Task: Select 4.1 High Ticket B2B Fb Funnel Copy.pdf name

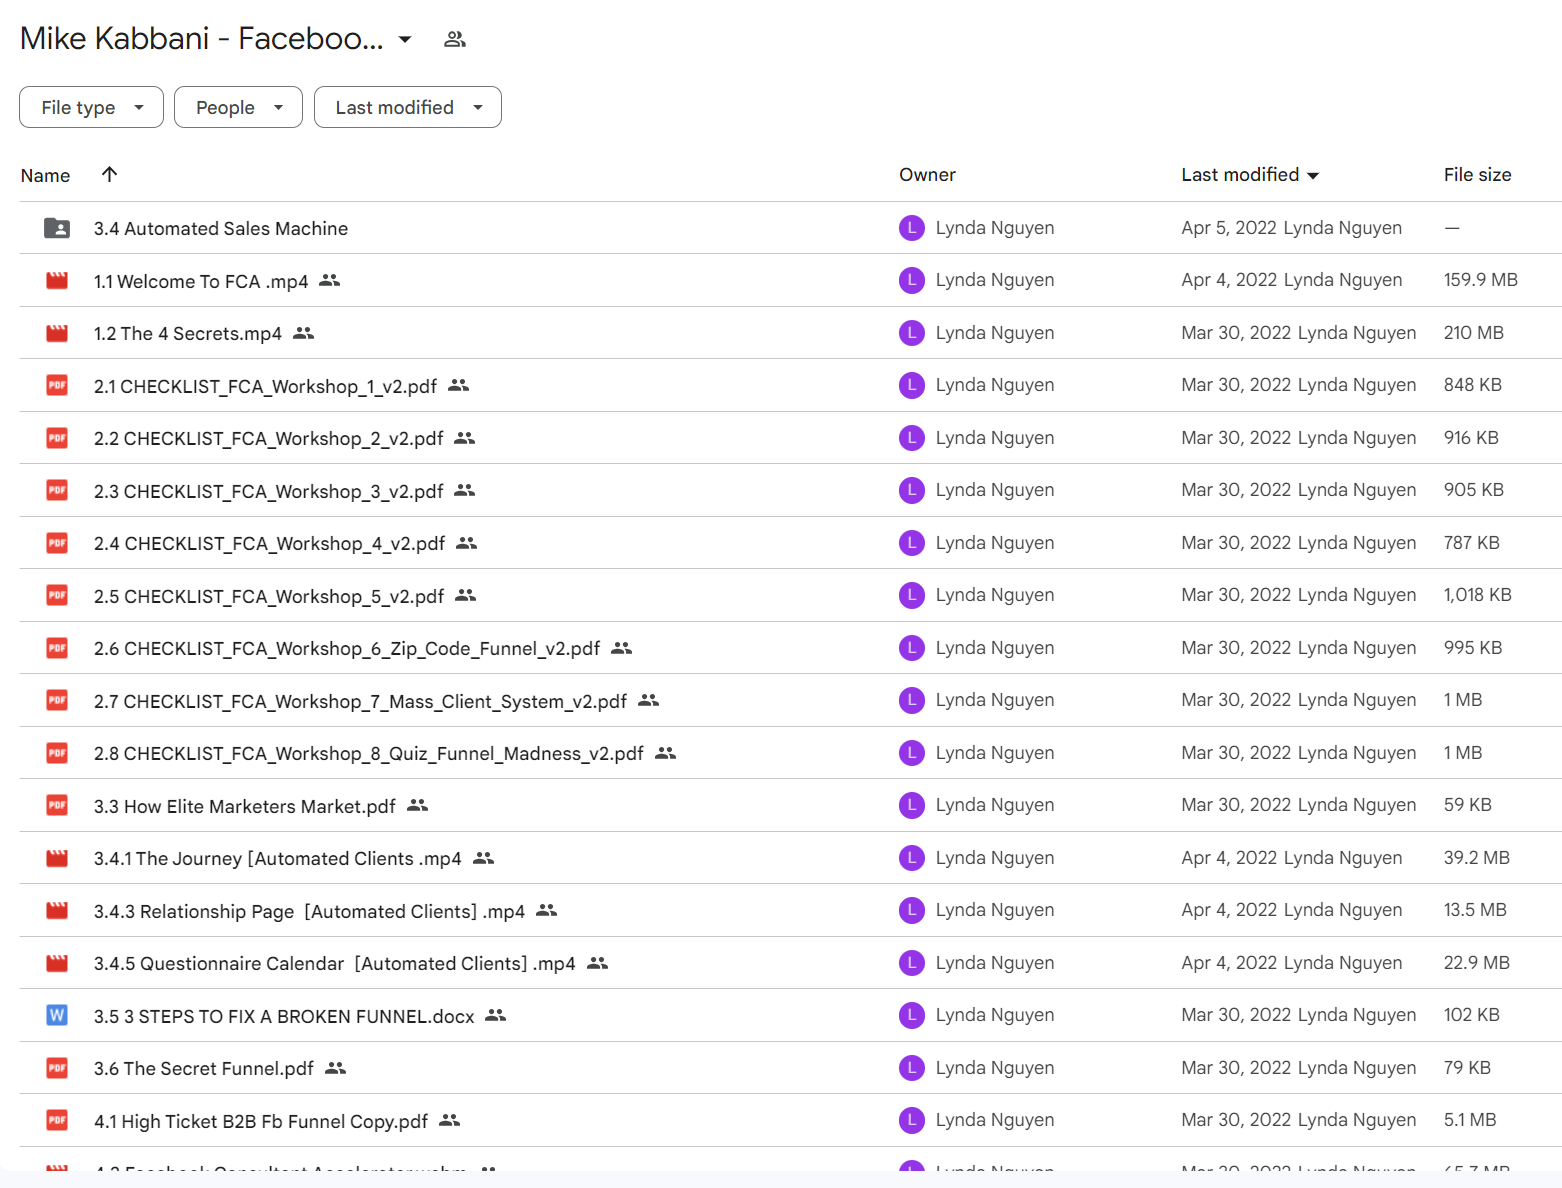Action: pos(261,1121)
